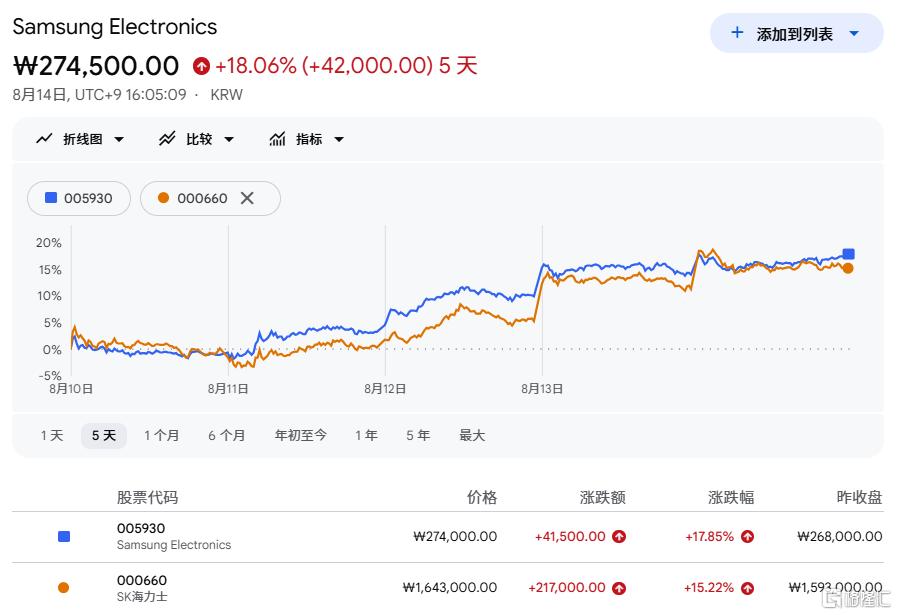The width and height of the screenshot is (897, 615).
Task: Click the Samsung Electronics name in table row
Action: [x=174, y=545]
